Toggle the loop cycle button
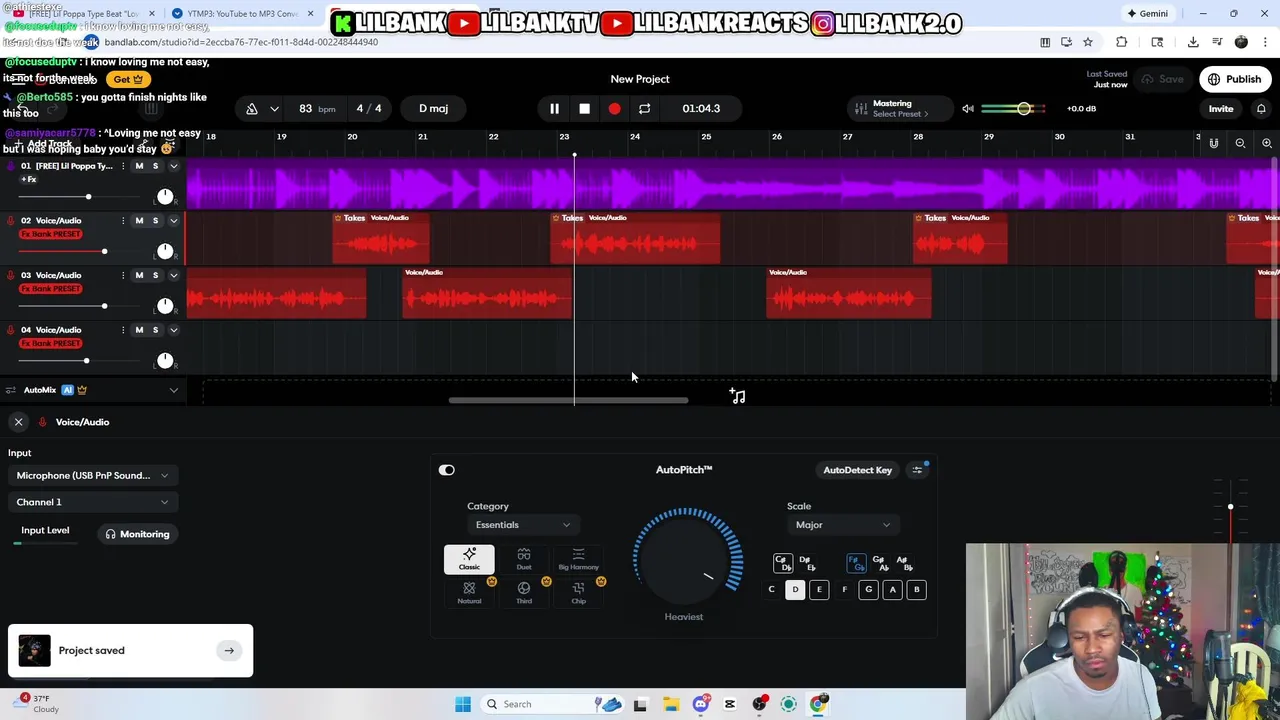 coord(644,108)
